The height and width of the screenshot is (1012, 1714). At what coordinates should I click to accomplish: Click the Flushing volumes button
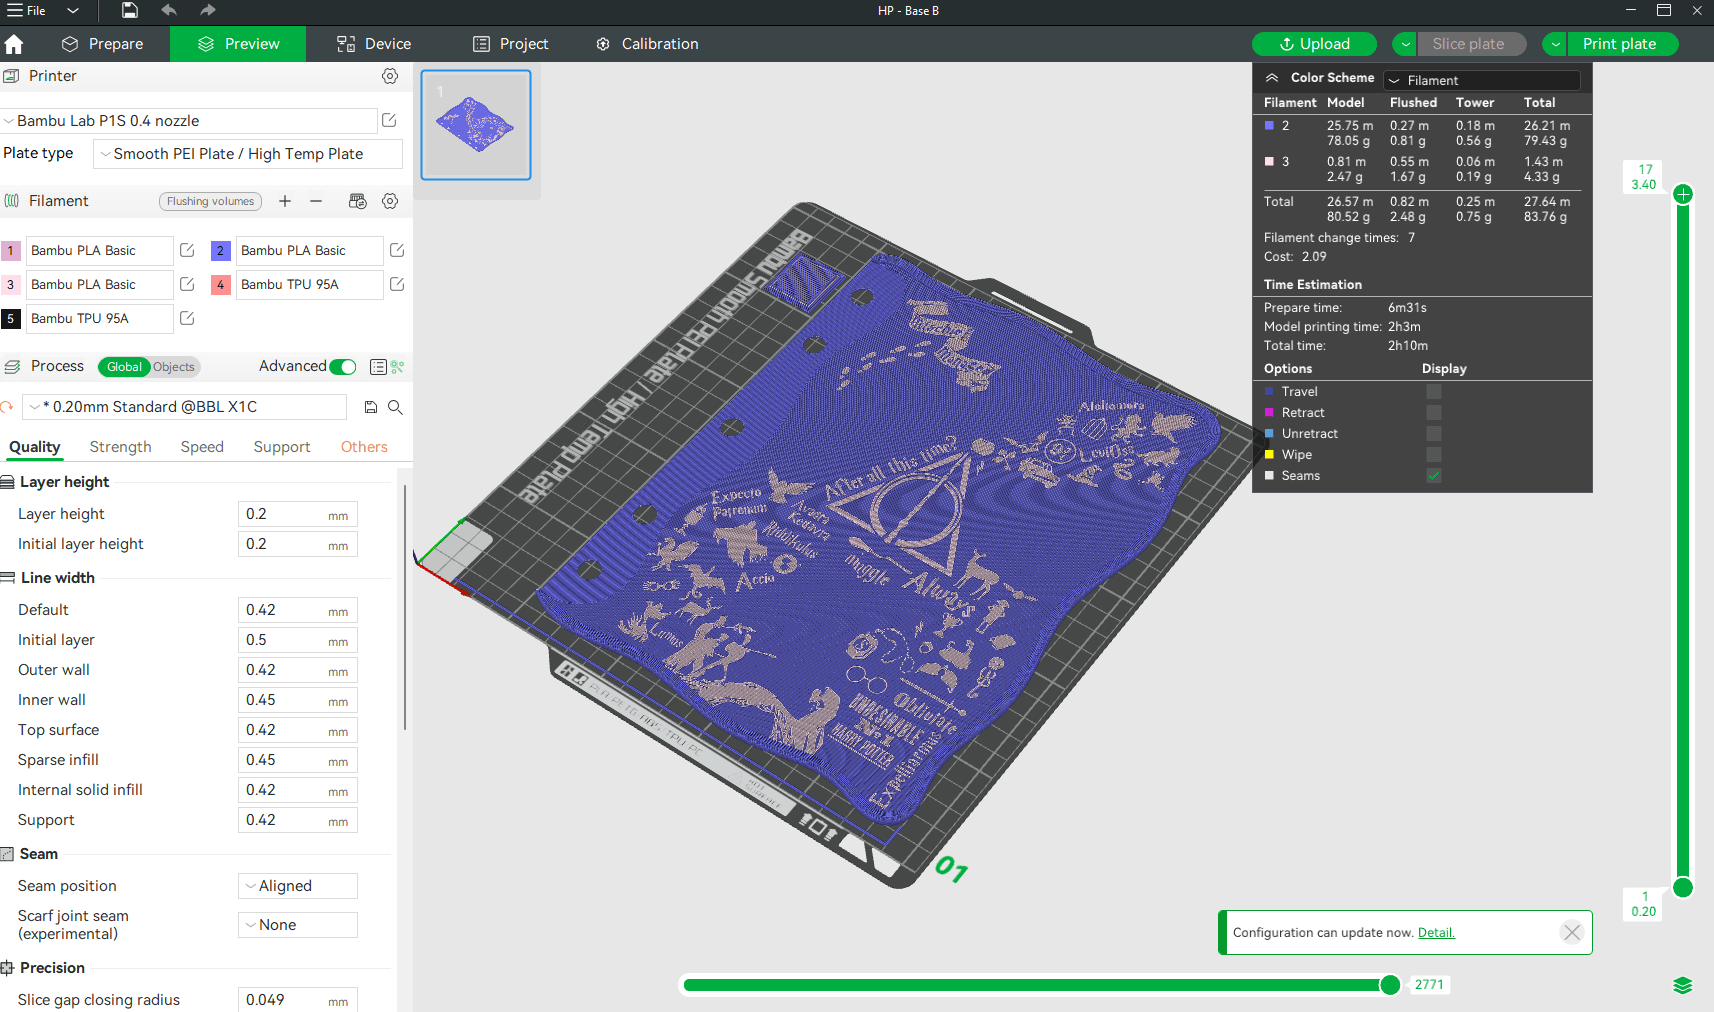[x=210, y=201]
